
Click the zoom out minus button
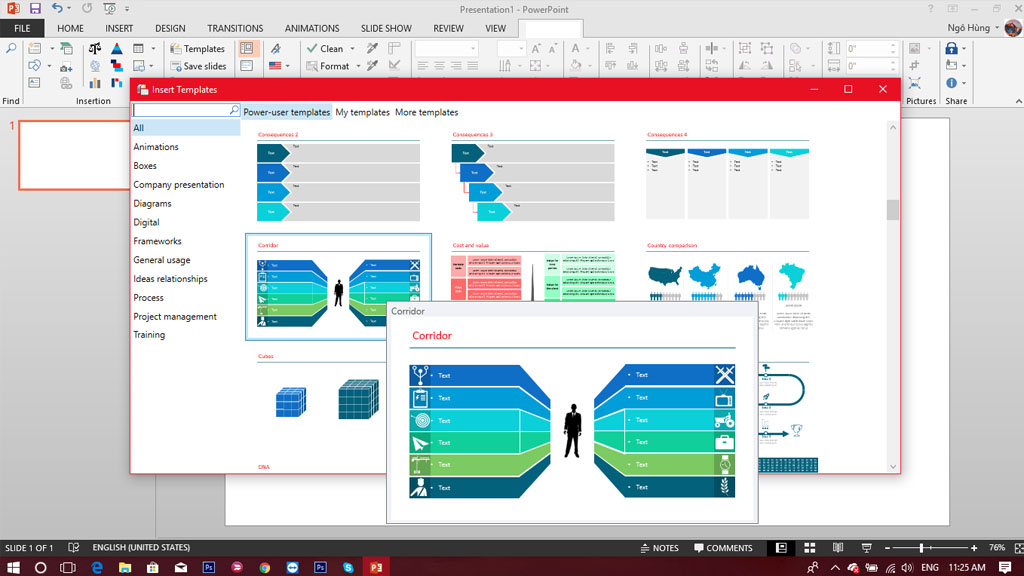coord(887,548)
